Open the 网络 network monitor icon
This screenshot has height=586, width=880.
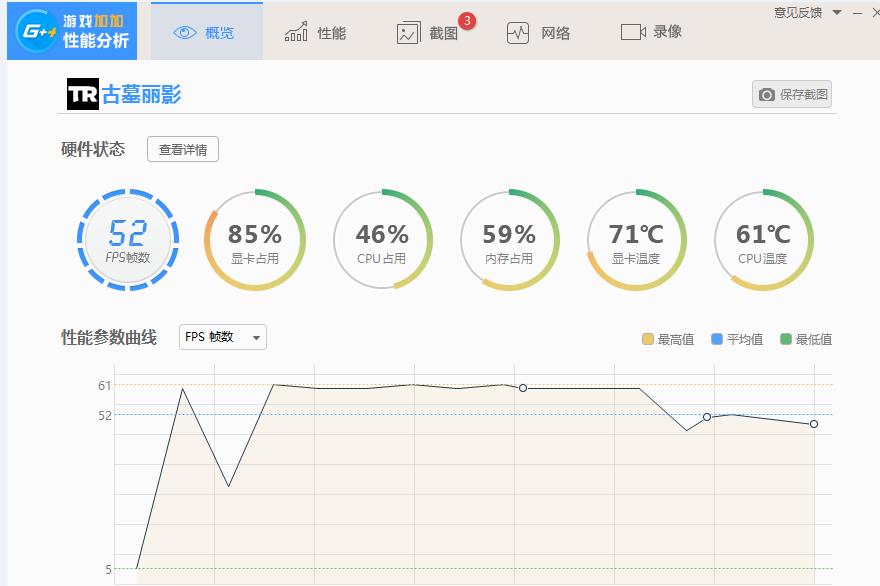(x=520, y=32)
